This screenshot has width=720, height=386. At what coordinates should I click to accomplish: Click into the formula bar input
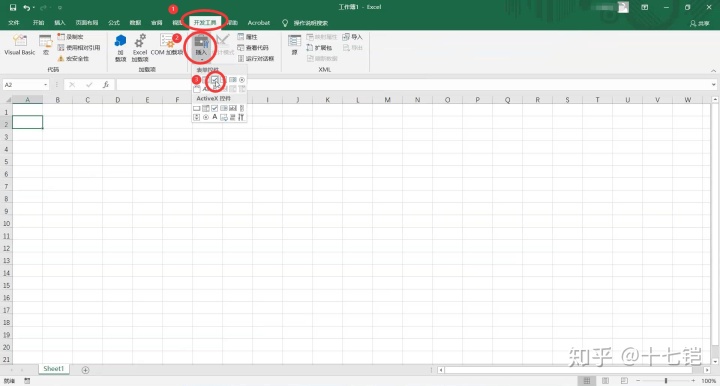[x=412, y=84]
